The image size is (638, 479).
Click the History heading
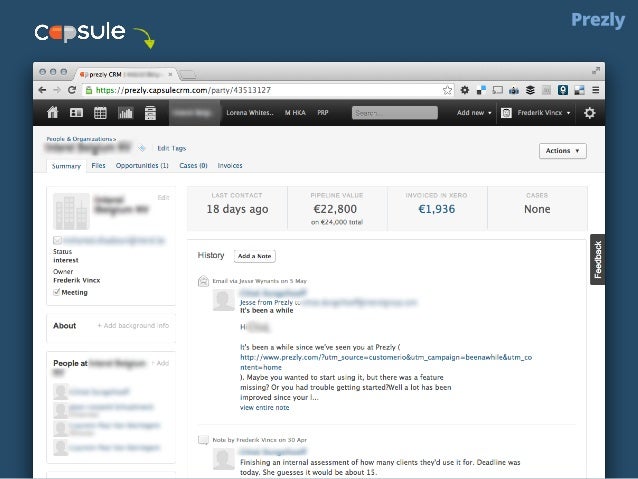pyautogui.click(x=211, y=255)
